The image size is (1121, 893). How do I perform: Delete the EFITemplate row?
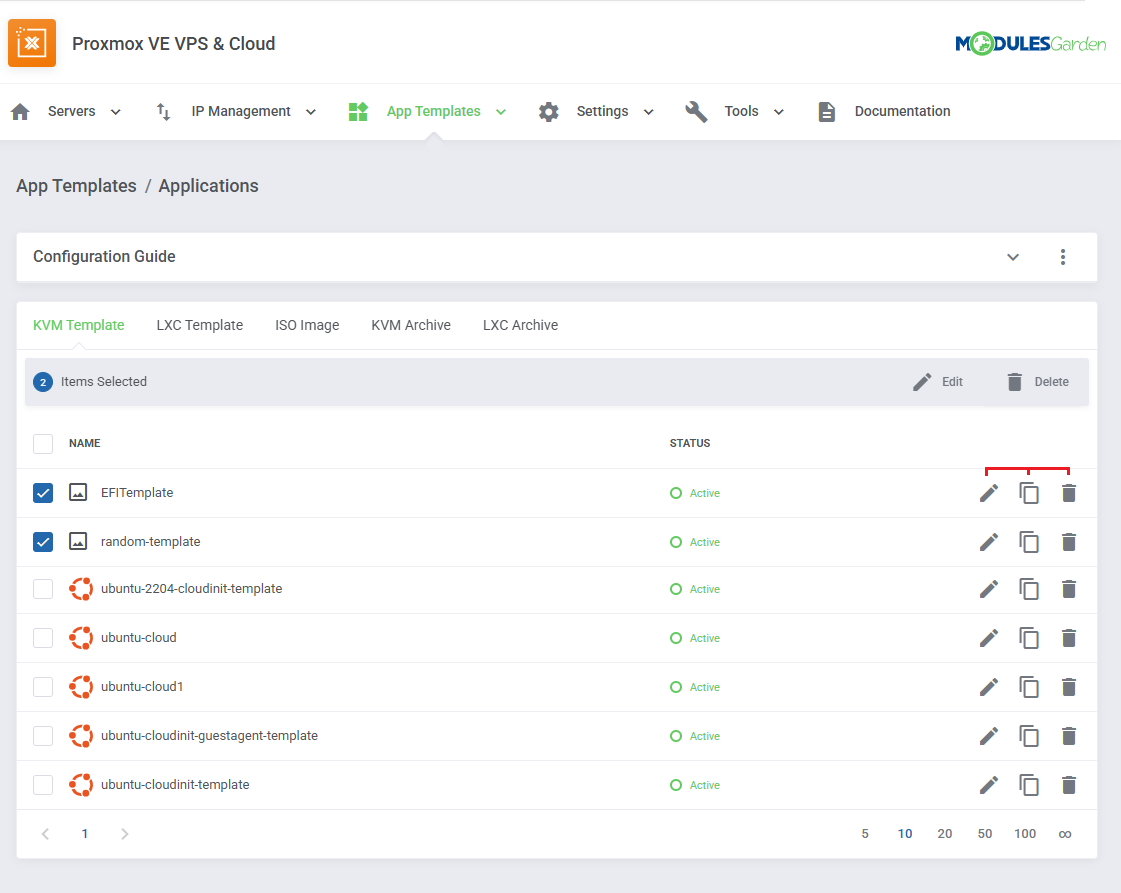point(1069,493)
